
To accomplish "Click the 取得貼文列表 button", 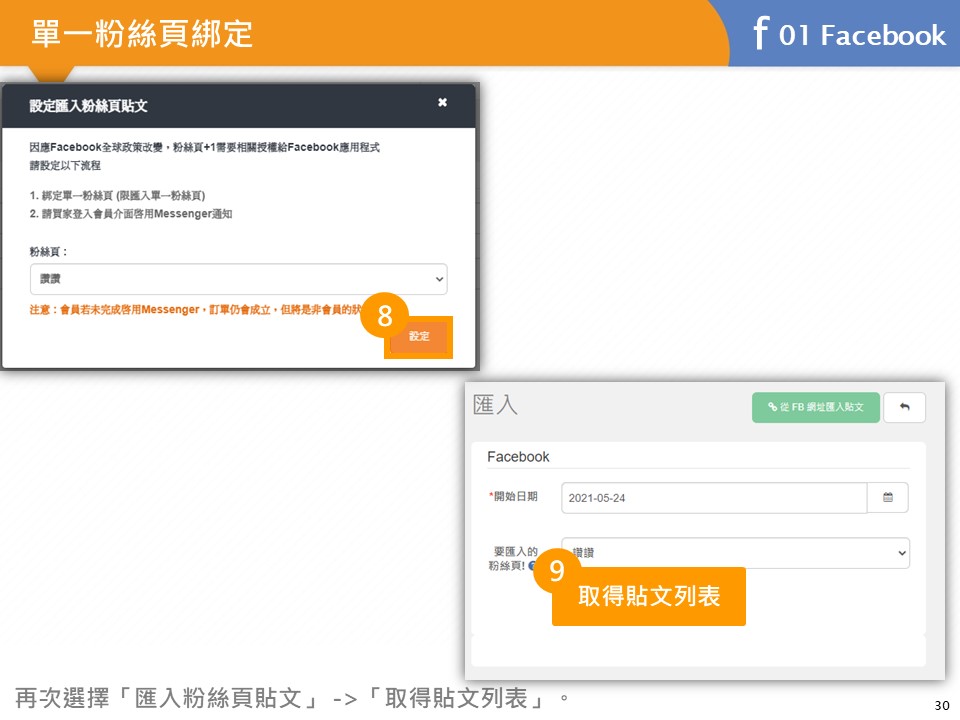I will pyautogui.click(x=649, y=597).
